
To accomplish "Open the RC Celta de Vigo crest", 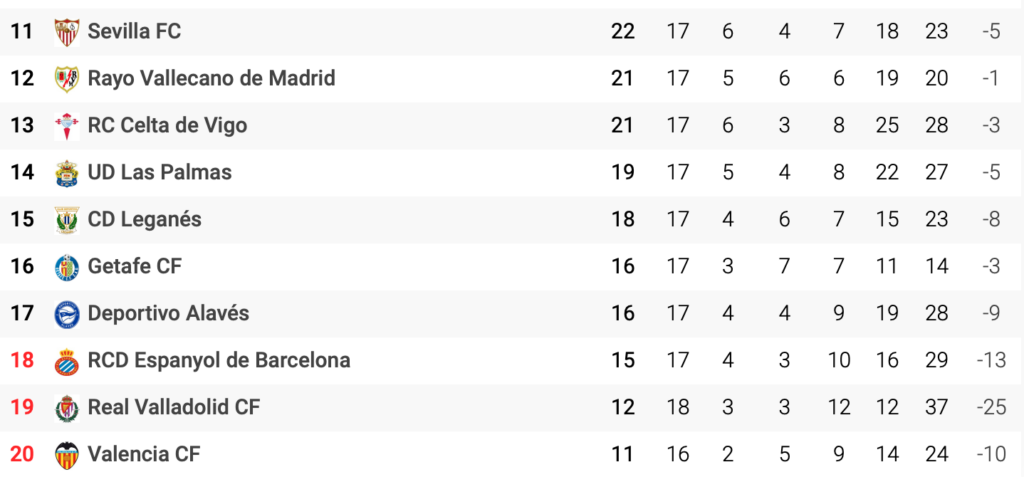I will tap(67, 126).
